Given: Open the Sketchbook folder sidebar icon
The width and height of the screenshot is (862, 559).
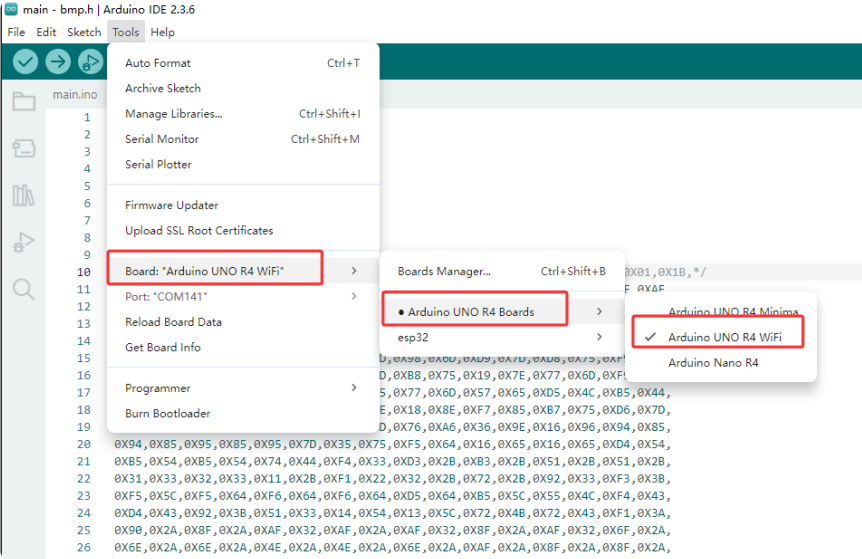Looking at the screenshot, I should [x=23, y=101].
